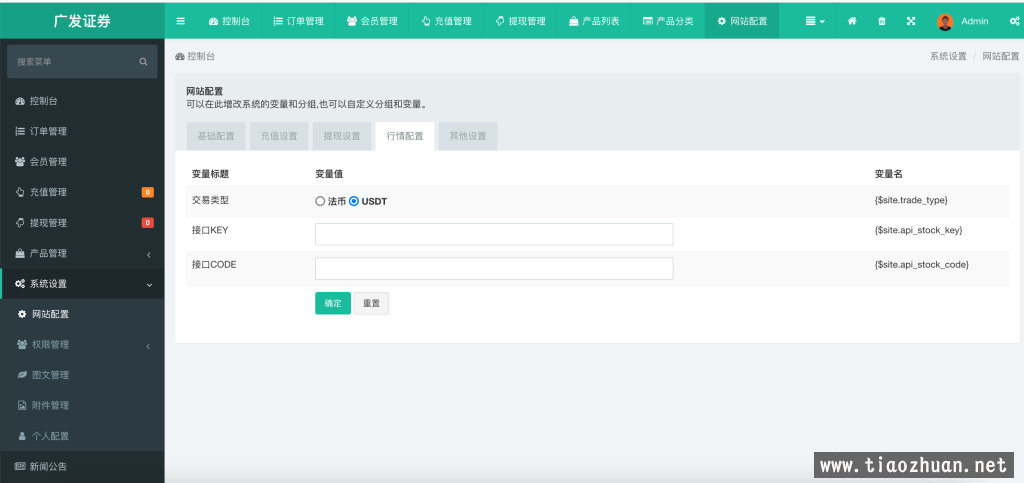Viewport: 1024px width, 483px height.
Task: Click the sidebar 图文管理 leaf icon
Action: (x=22, y=375)
